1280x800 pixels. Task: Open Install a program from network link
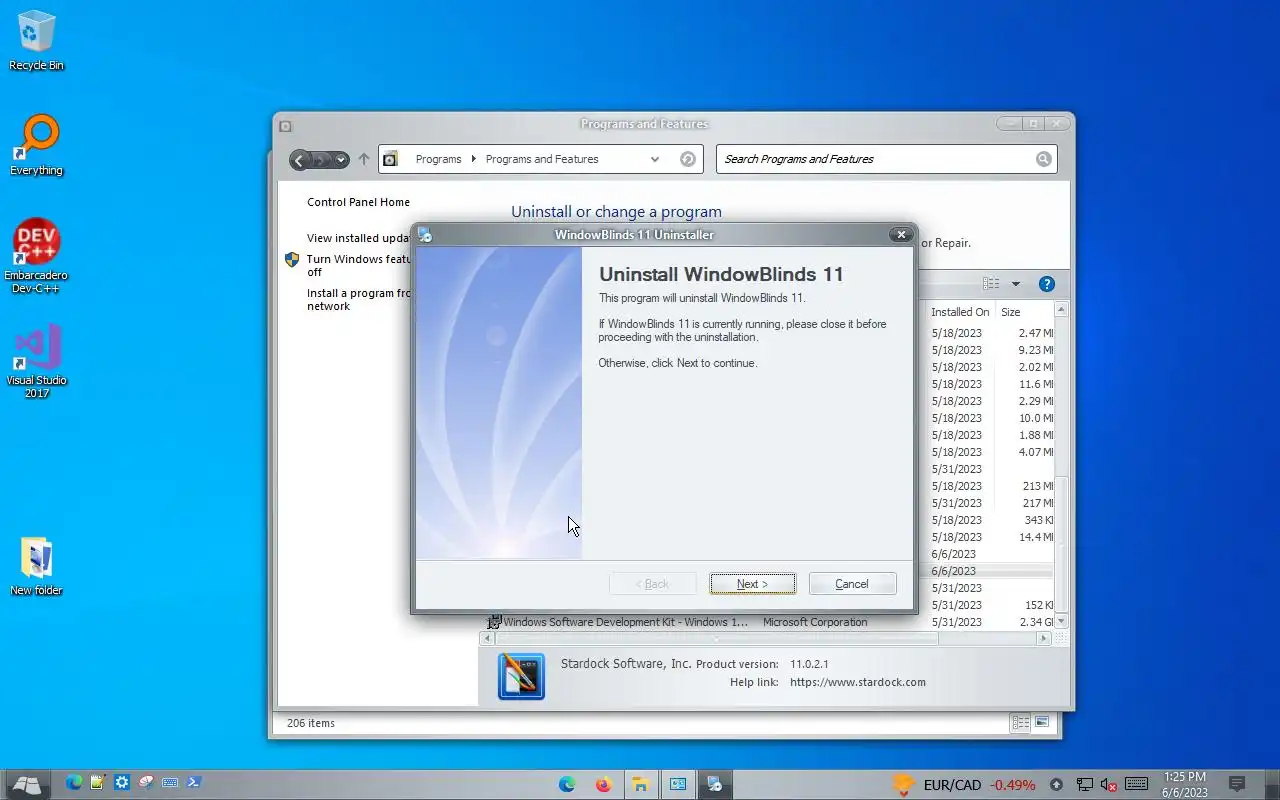pos(360,300)
